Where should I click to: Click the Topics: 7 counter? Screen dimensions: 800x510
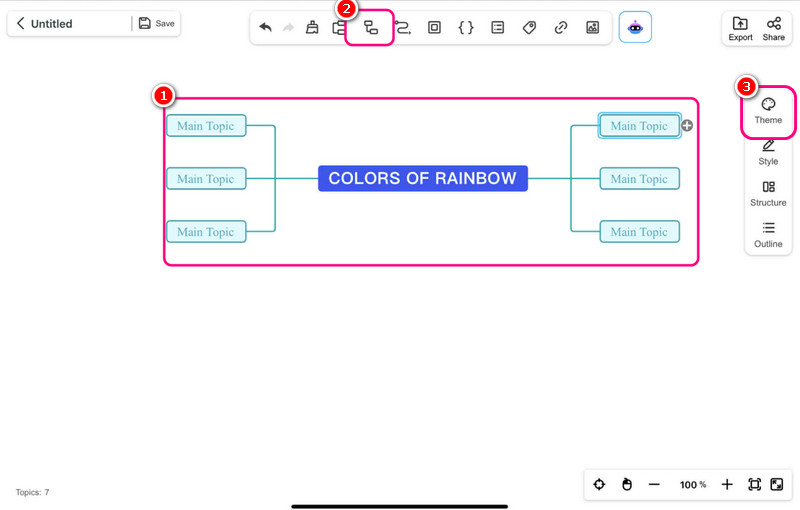pyautogui.click(x=32, y=492)
